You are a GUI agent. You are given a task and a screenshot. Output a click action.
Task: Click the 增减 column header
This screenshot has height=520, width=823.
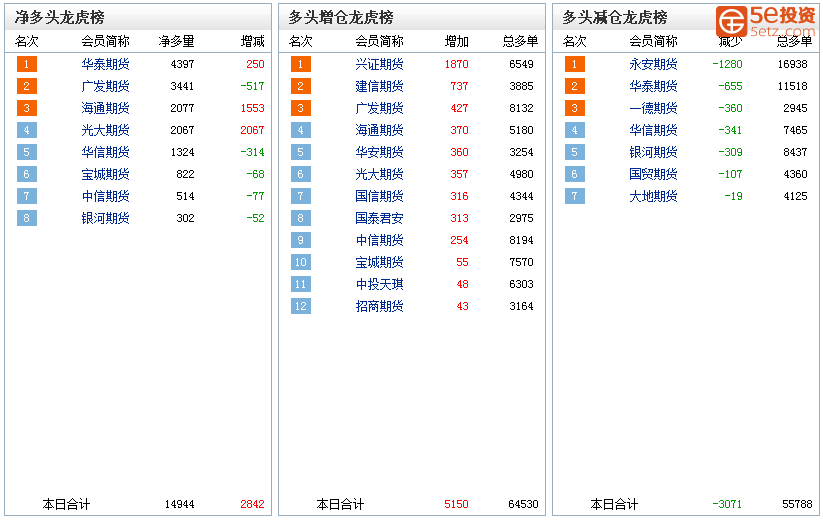tap(252, 41)
